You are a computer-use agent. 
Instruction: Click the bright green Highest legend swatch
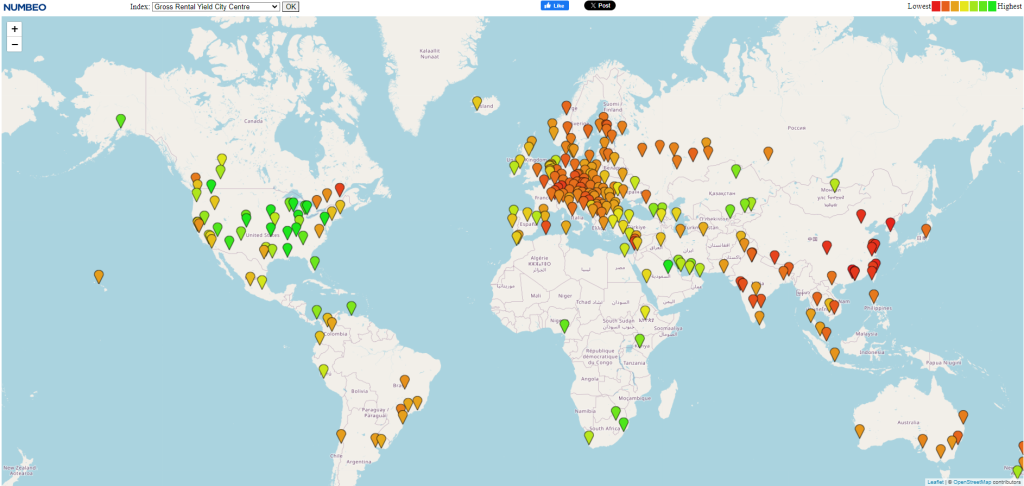point(990,6)
